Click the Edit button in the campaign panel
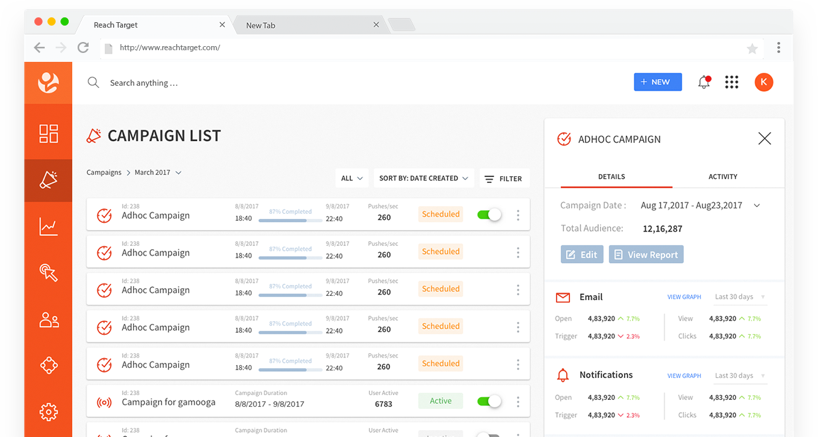Screen dimensions: 818x437 click(582, 254)
